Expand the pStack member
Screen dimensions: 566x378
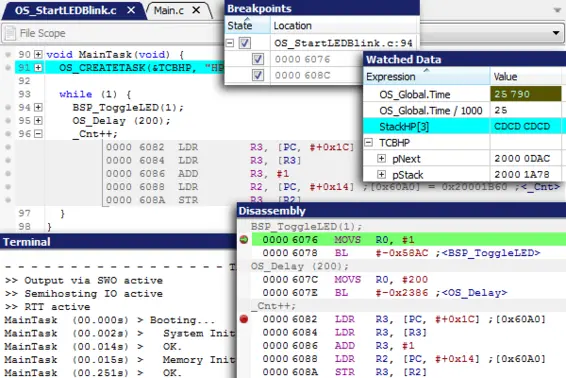[x=381, y=175]
